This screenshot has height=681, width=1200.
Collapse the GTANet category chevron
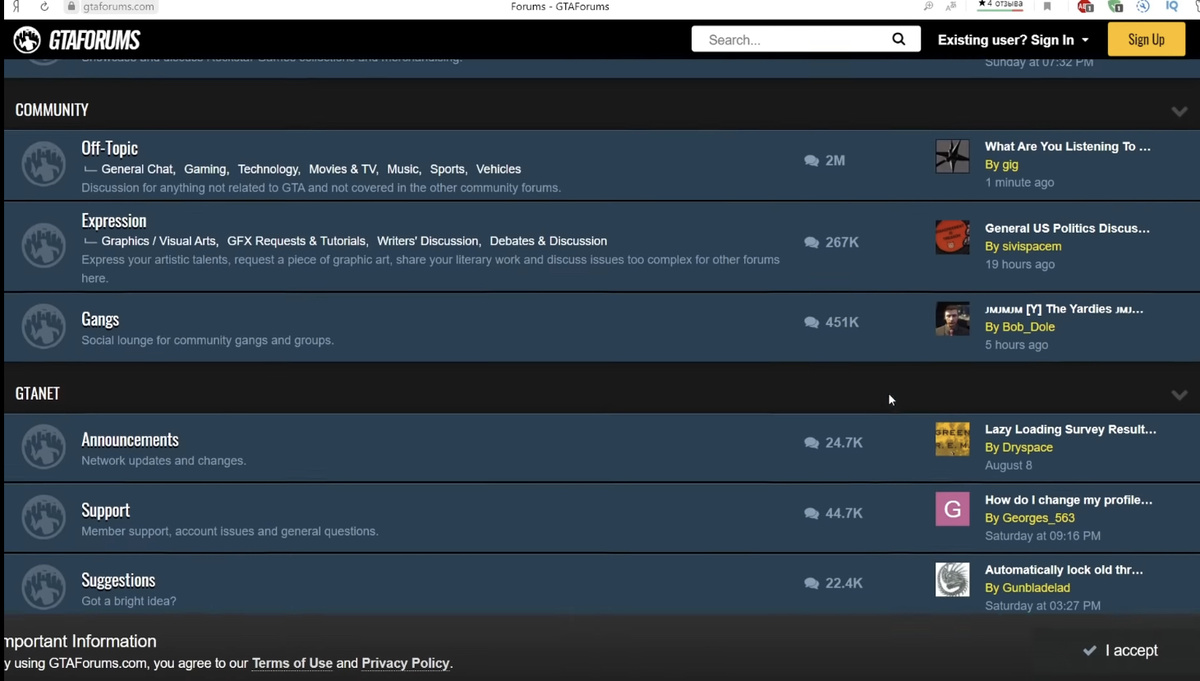pos(1179,395)
